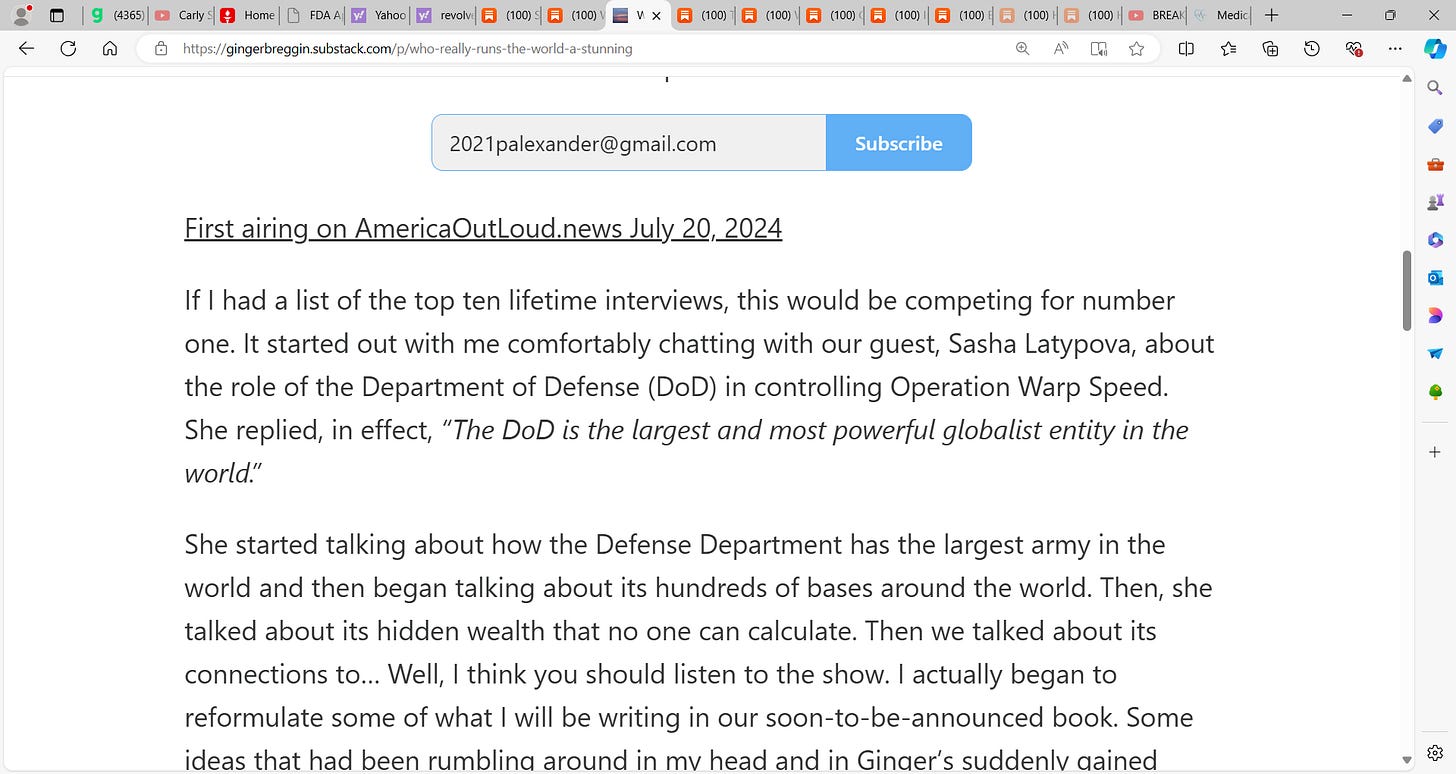Open the blue paper-plane sidebar icon

tap(1435, 353)
